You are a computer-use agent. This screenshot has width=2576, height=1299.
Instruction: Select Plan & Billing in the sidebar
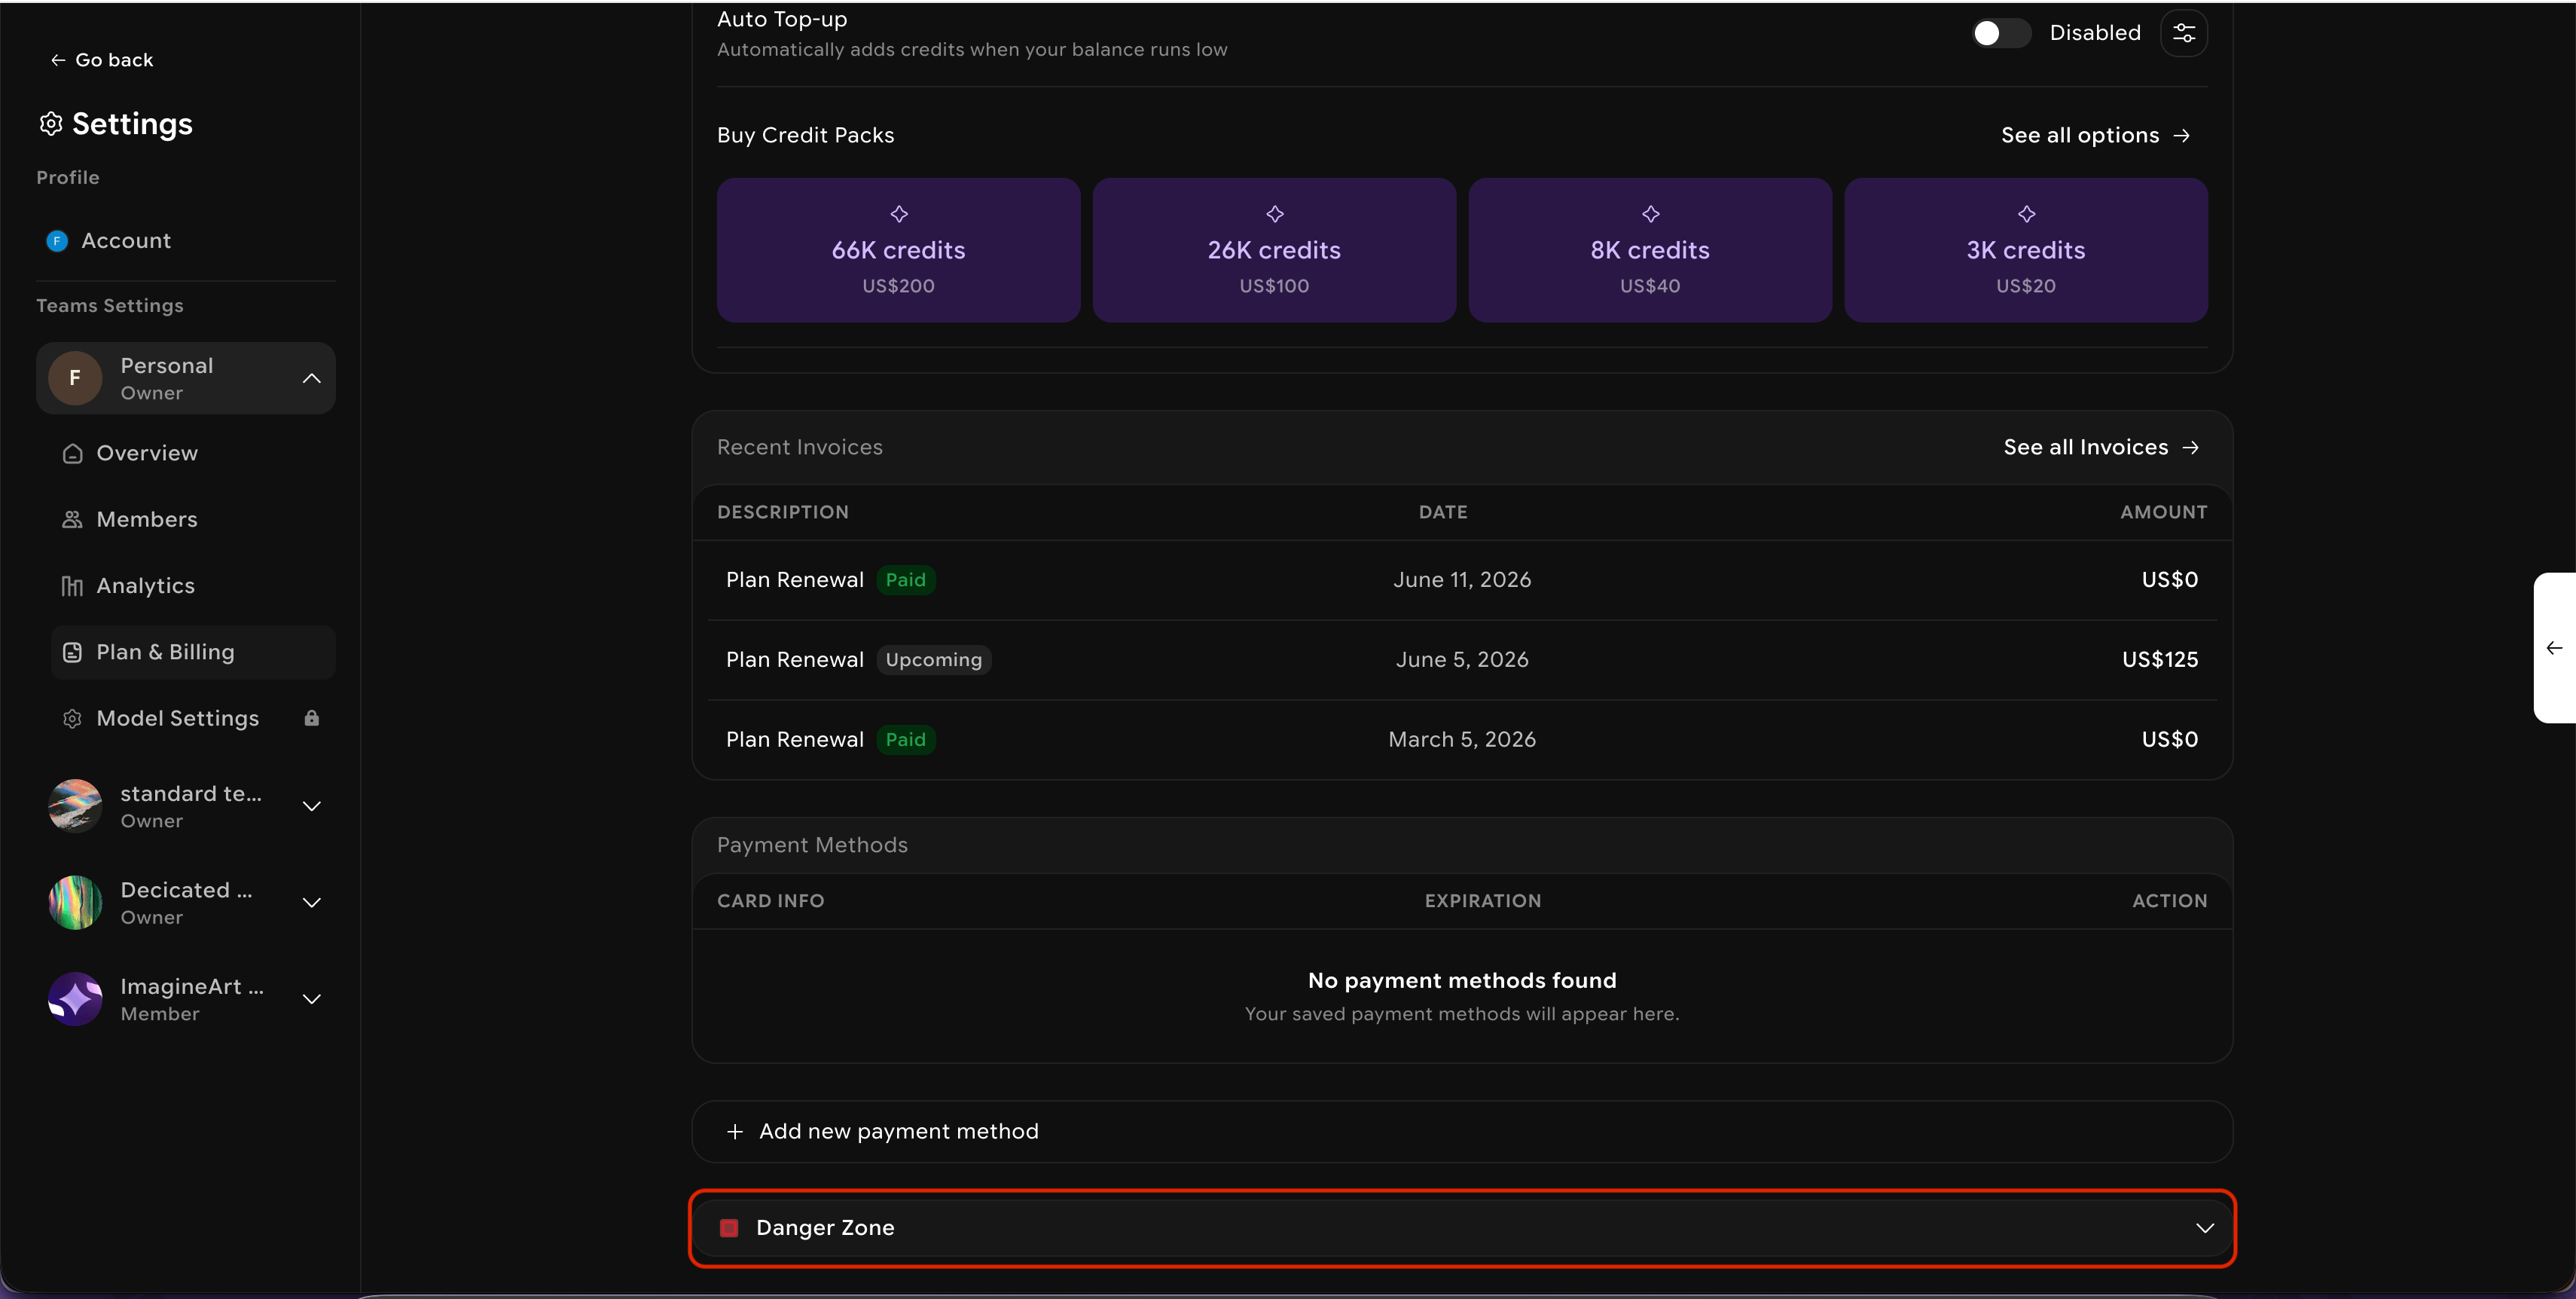[x=192, y=652]
